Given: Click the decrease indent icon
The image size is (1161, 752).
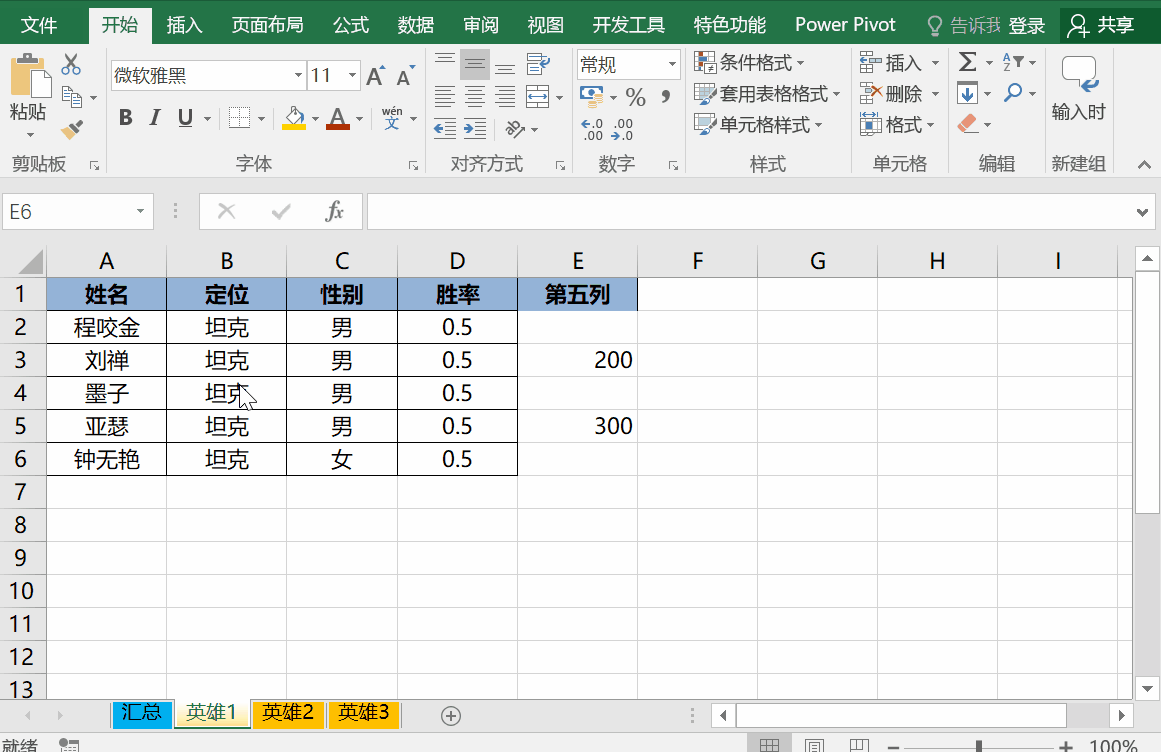Looking at the screenshot, I should click(x=445, y=129).
